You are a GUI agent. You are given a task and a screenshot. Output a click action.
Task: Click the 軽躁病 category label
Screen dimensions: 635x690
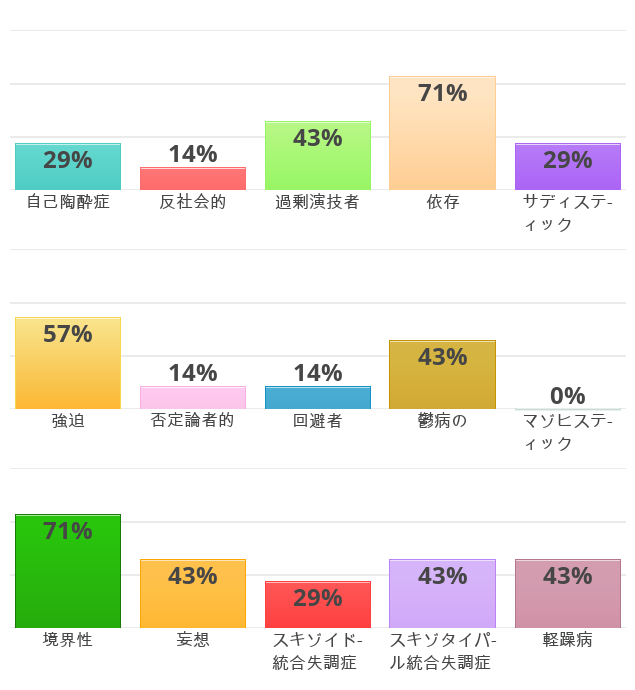[x=567, y=640]
